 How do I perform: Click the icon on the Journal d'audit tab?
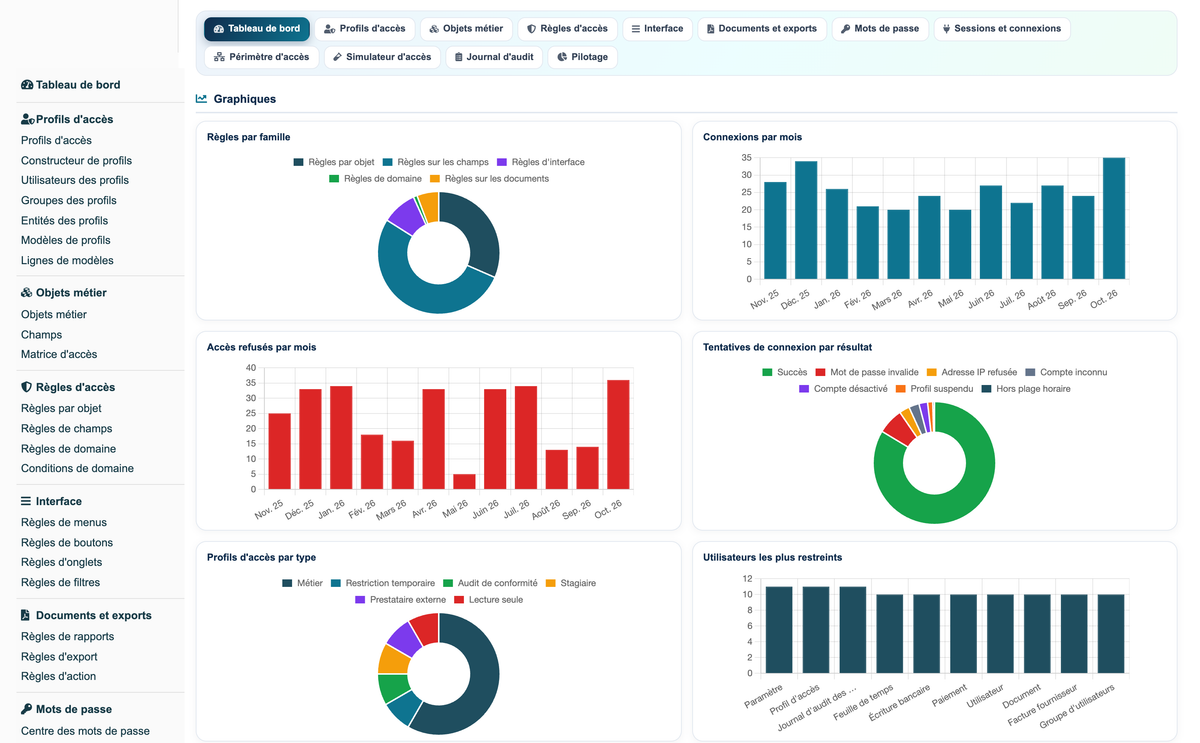point(458,57)
